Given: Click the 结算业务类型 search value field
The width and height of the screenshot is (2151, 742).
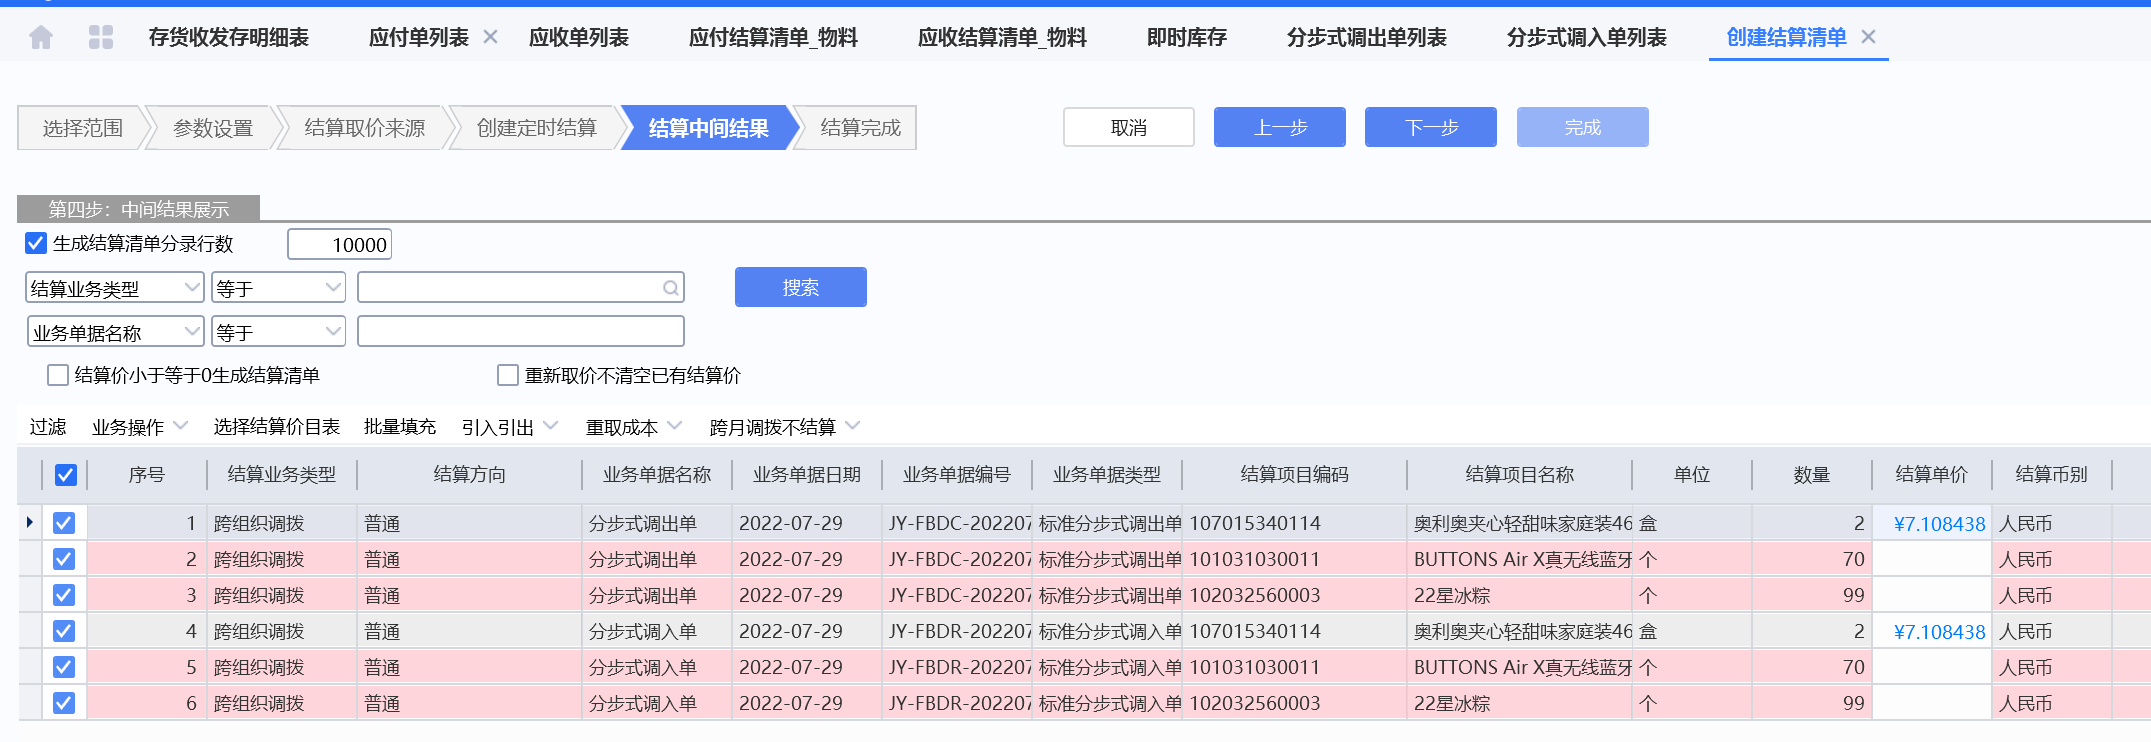Looking at the screenshot, I should pyautogui.click(x=521, y=288).
